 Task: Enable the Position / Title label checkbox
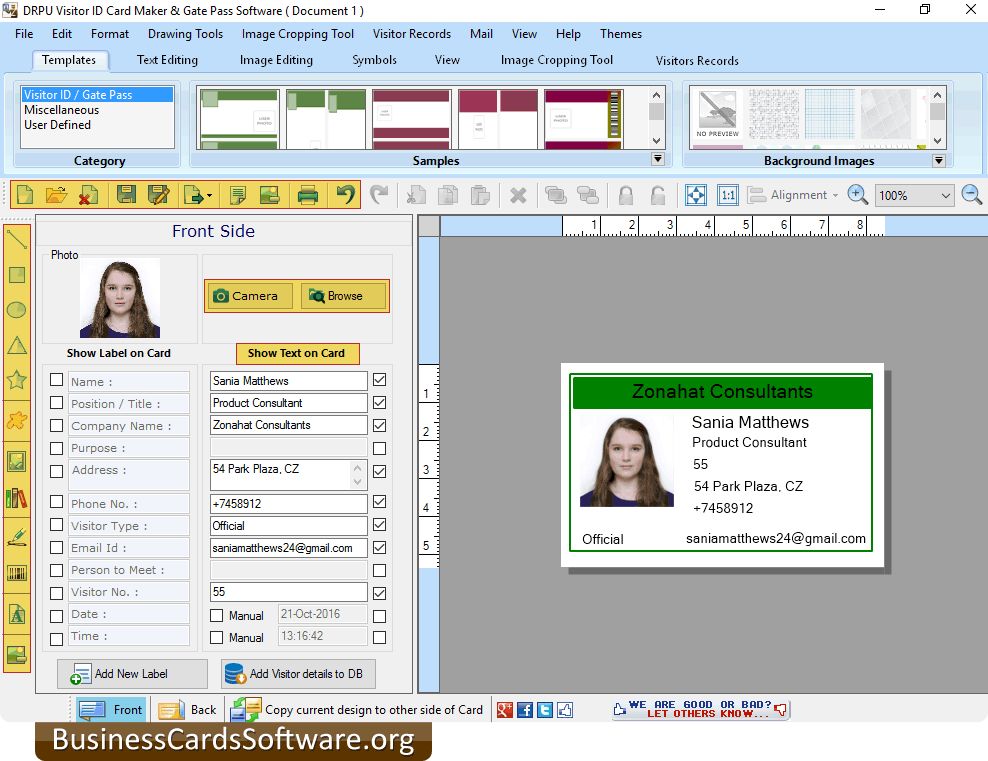pyautogui.click(x=57, y=403)
